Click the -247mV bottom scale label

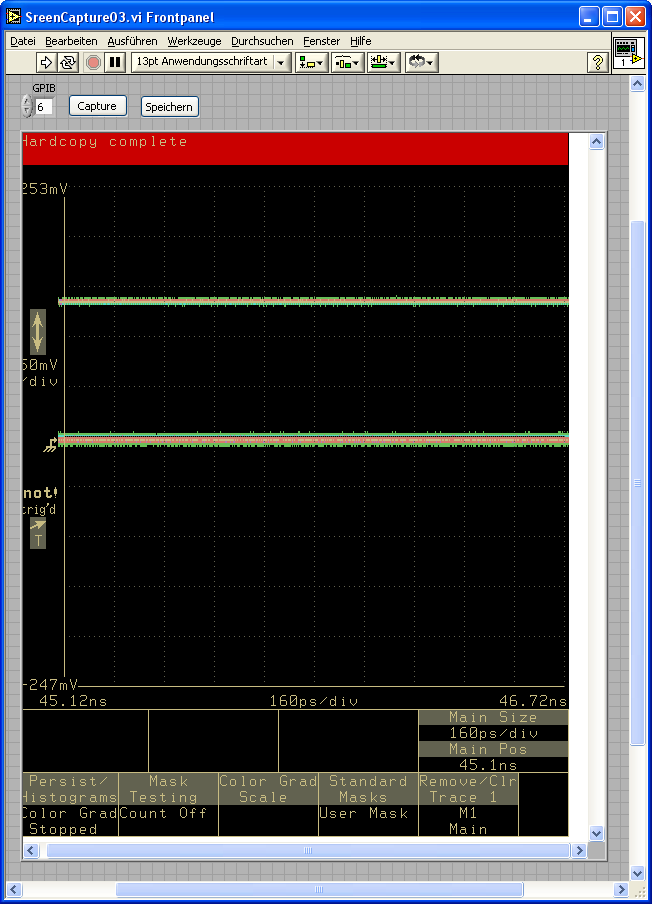[x=50, y=685]
